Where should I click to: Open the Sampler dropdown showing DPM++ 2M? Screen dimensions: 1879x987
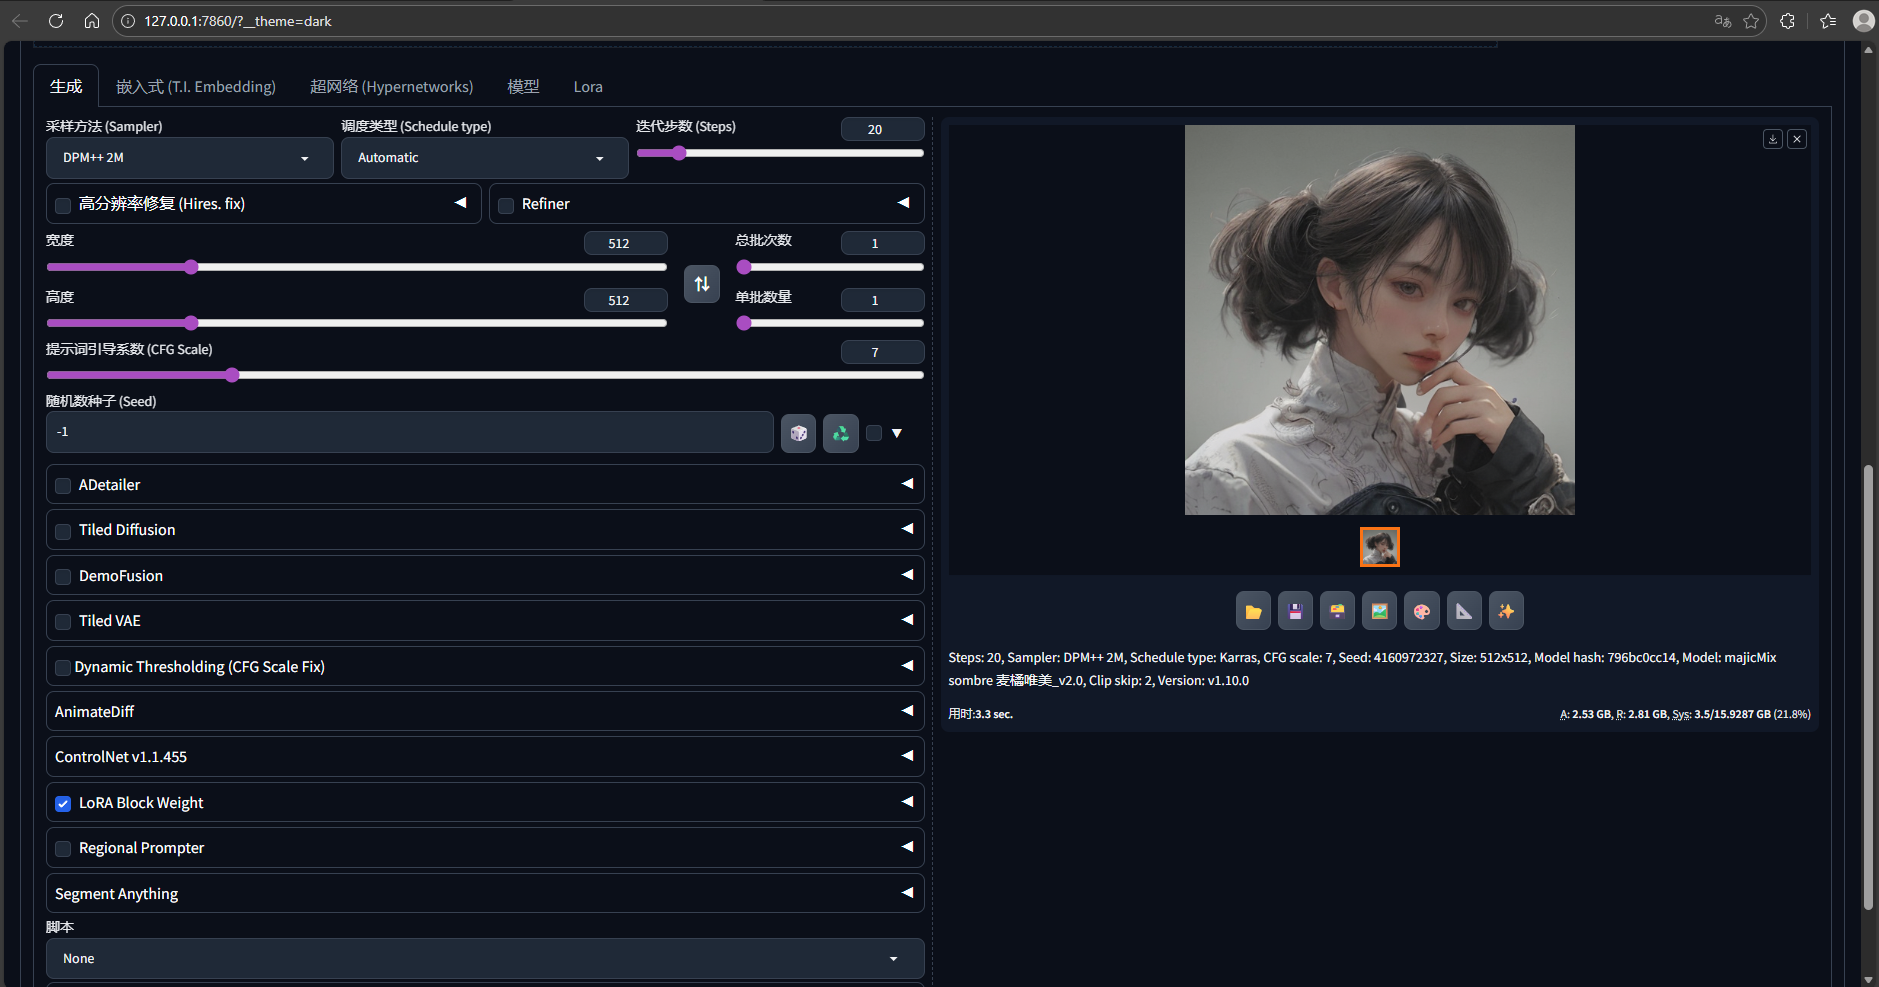click(189, 158)
